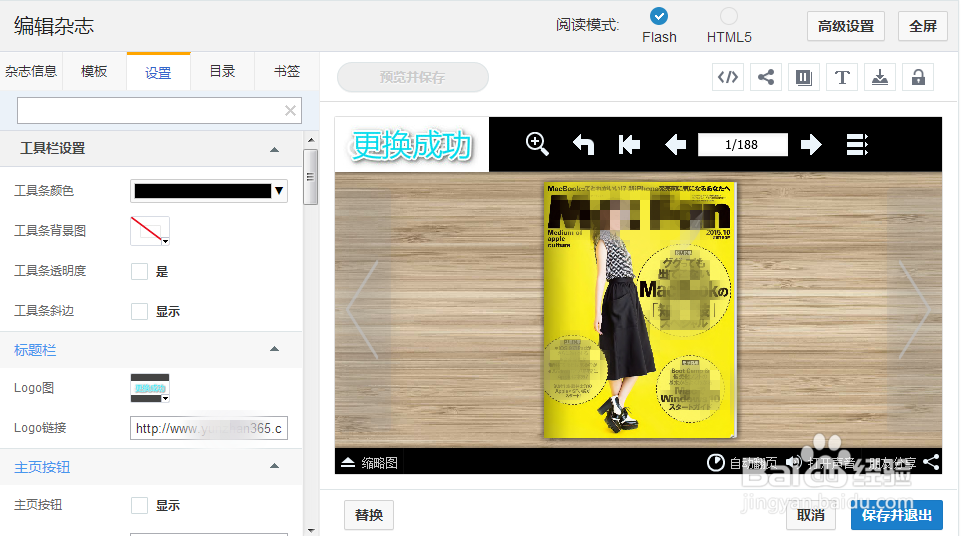
Task: Click the page number 1/188 field
Action: 742,145
